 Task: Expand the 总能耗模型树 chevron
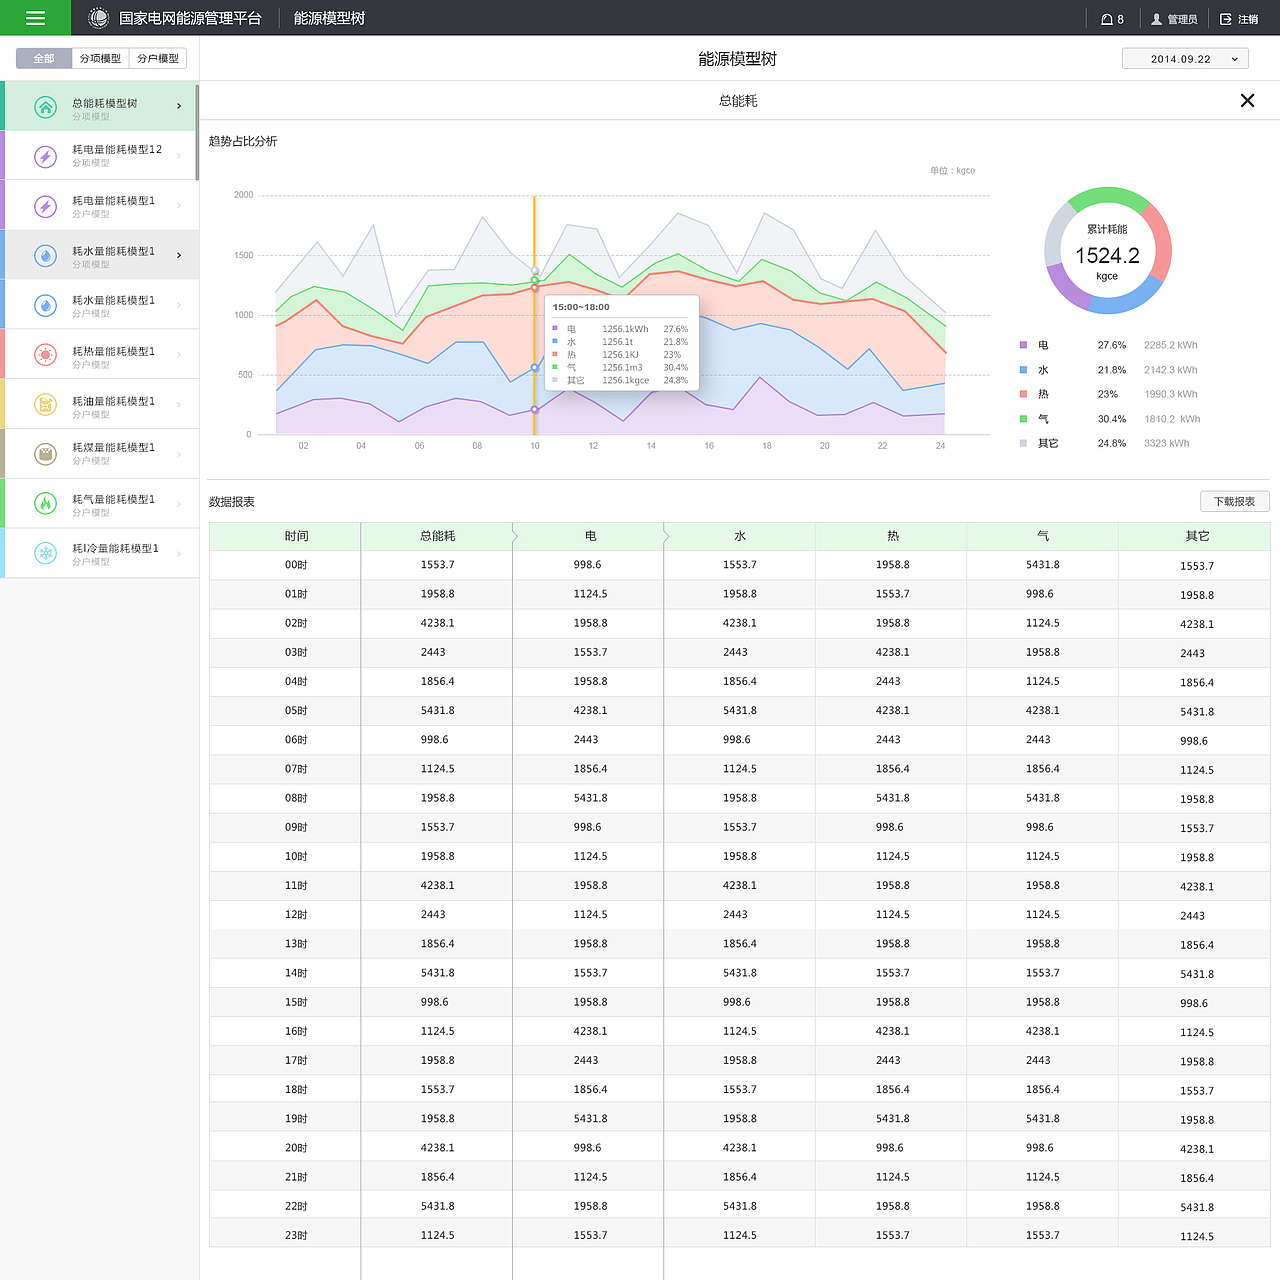coord(179,106)
